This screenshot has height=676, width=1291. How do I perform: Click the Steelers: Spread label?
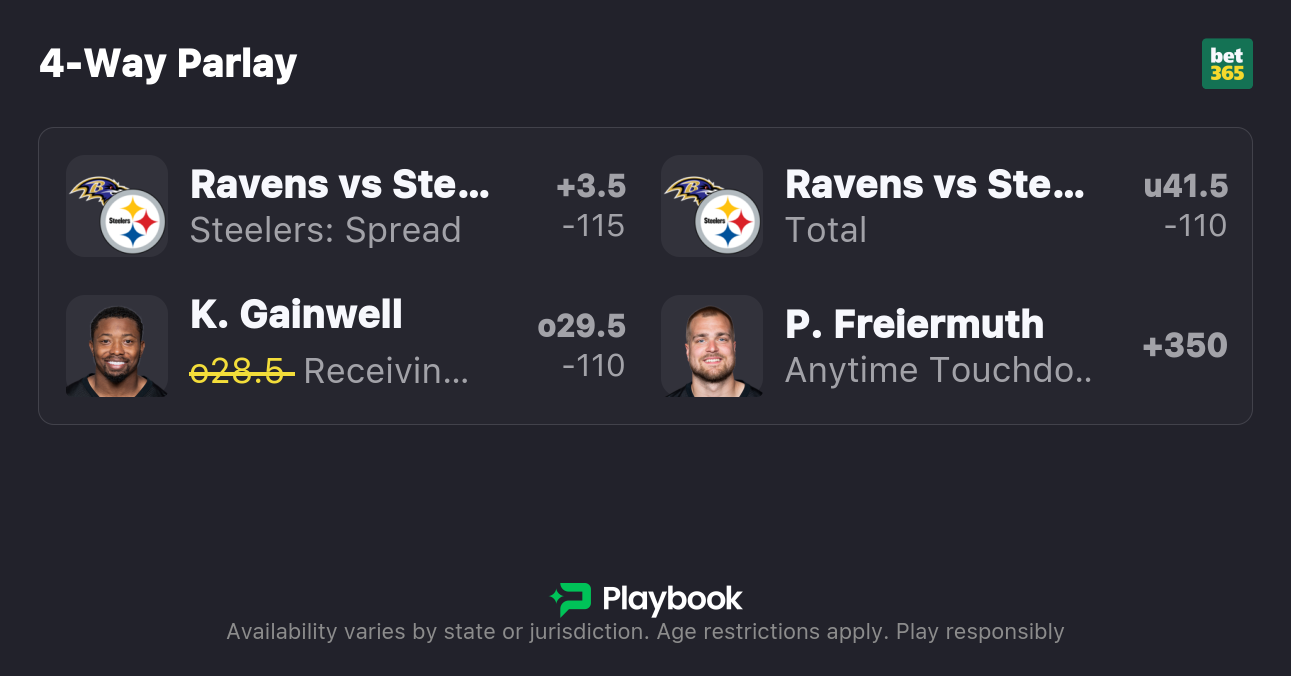[325, 230]
